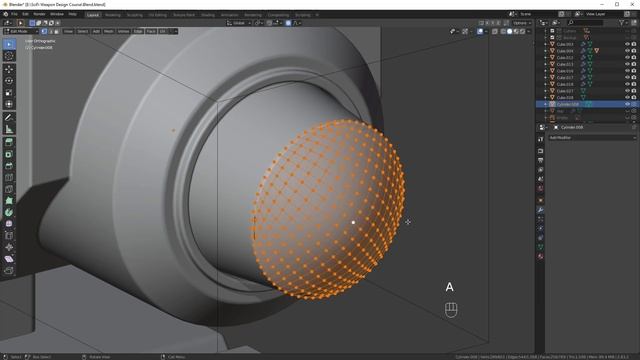Screen dimensions: 640x360
Task: Select the Rip Region tool
Action: click(x=9, y=271)
